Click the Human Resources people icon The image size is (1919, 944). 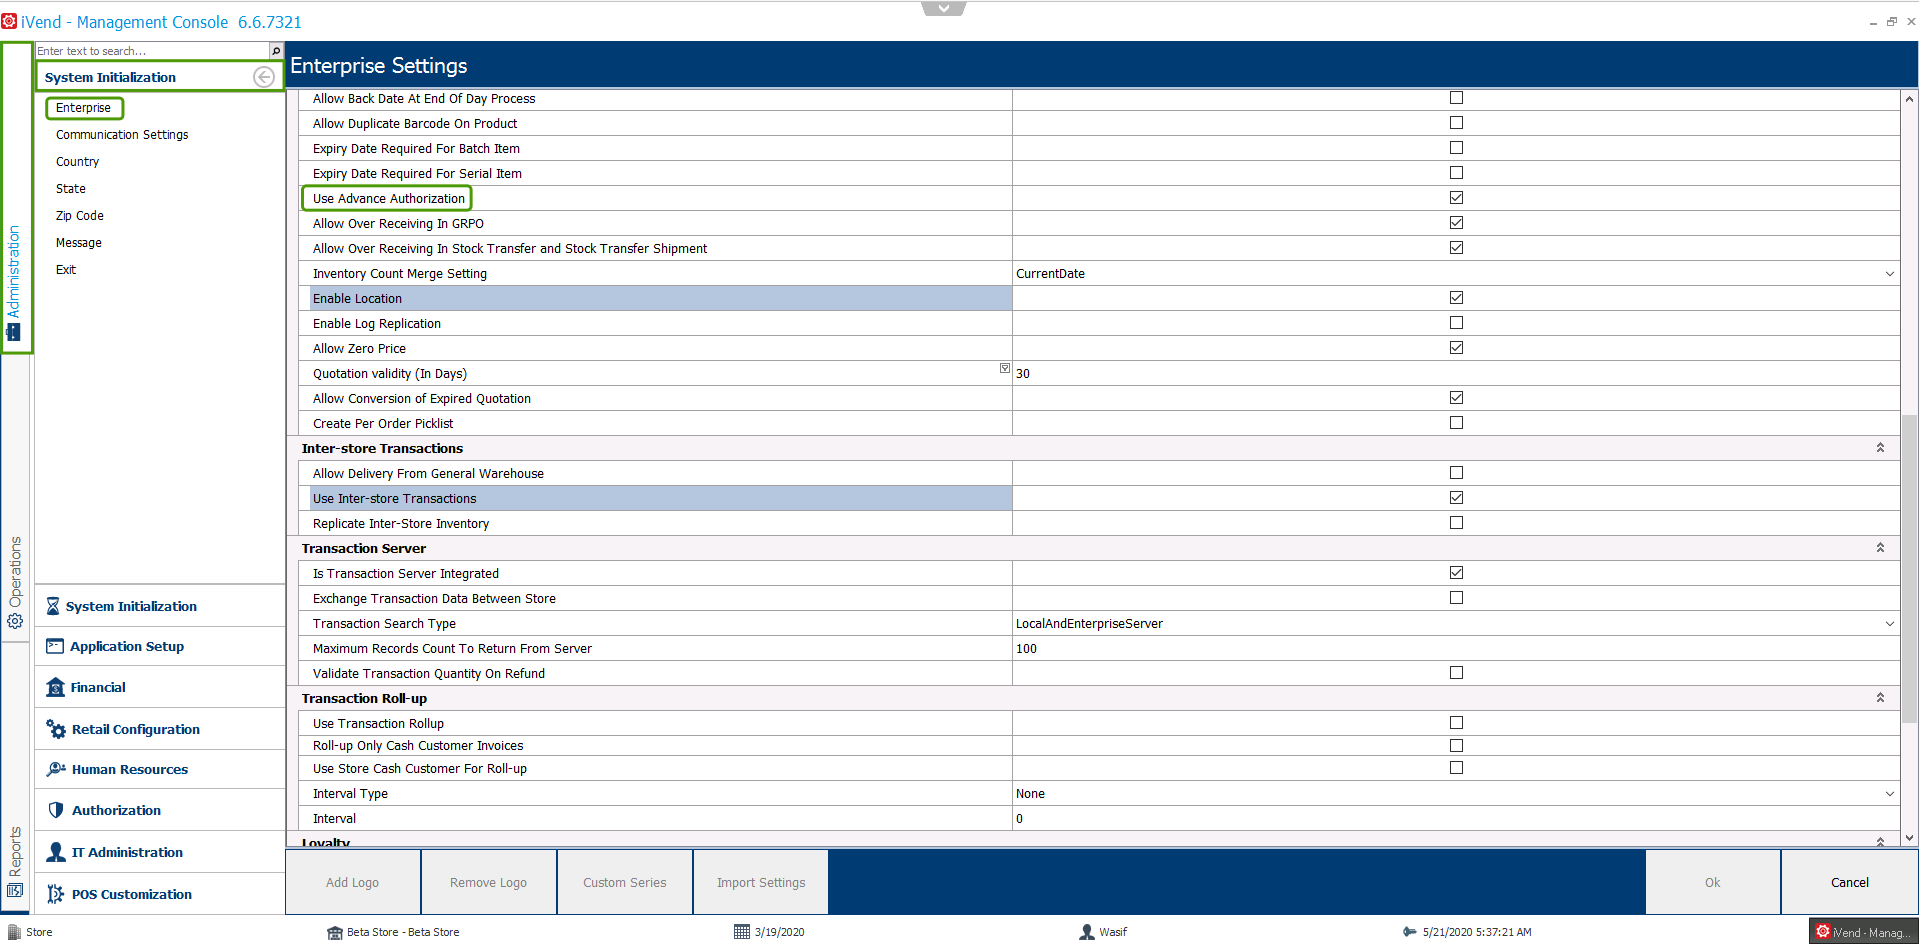(x=56, y=769)
